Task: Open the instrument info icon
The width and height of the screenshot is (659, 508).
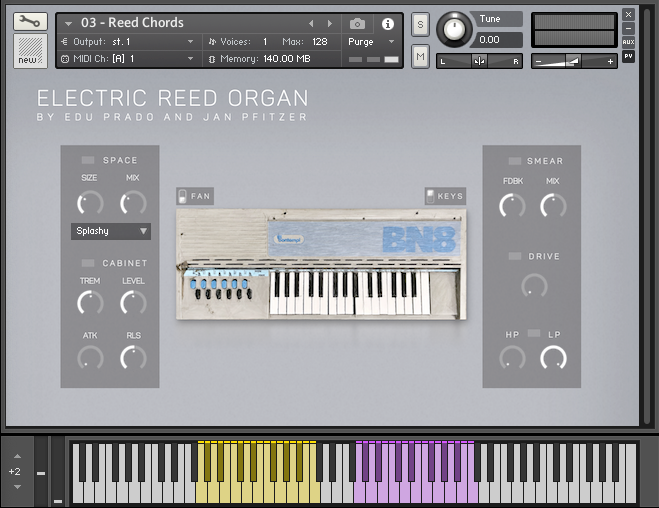Action: [x=388, y=23]
